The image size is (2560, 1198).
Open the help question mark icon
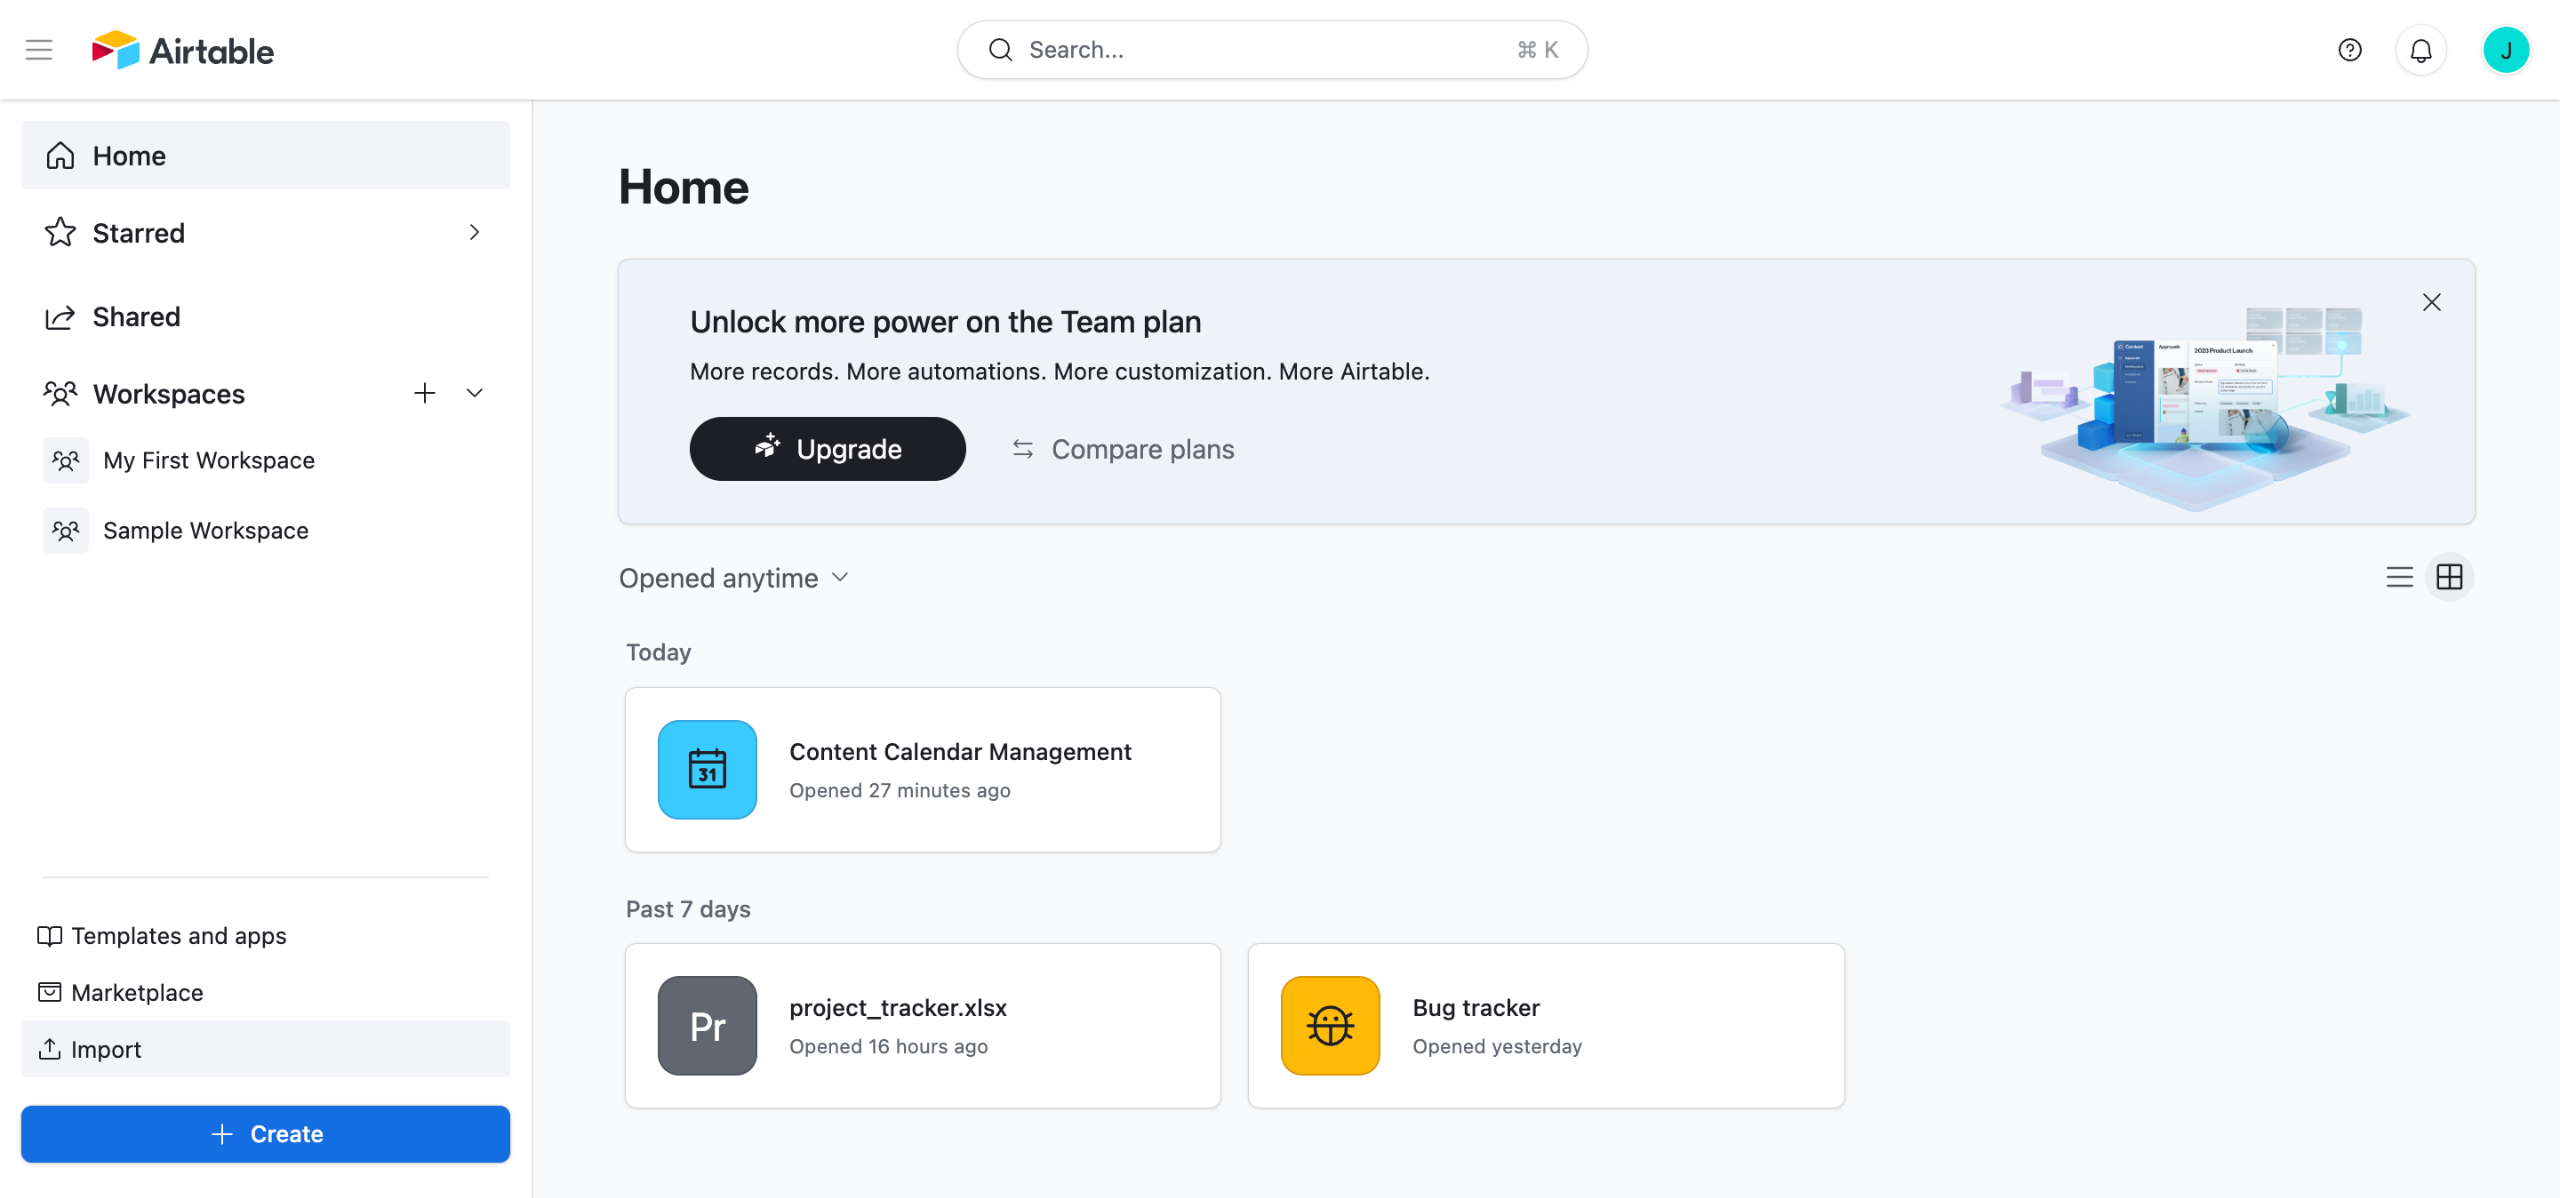pos(2349,50)
